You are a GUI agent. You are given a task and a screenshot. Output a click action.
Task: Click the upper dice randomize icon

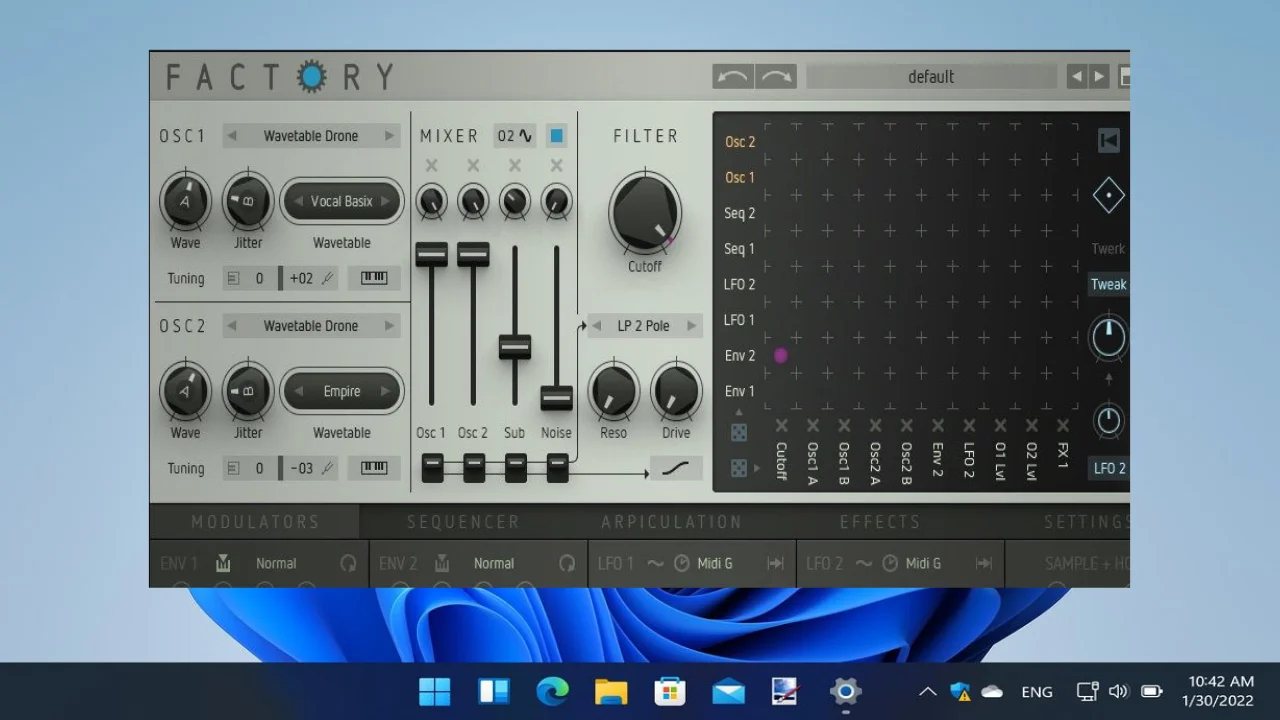(739, 433)
